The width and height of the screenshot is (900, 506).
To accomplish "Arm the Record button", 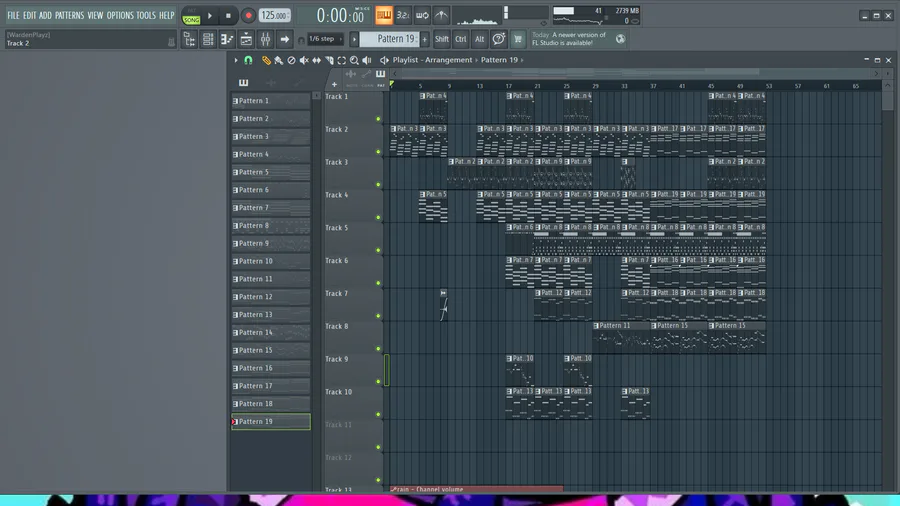I will click(x=248, y=15).
